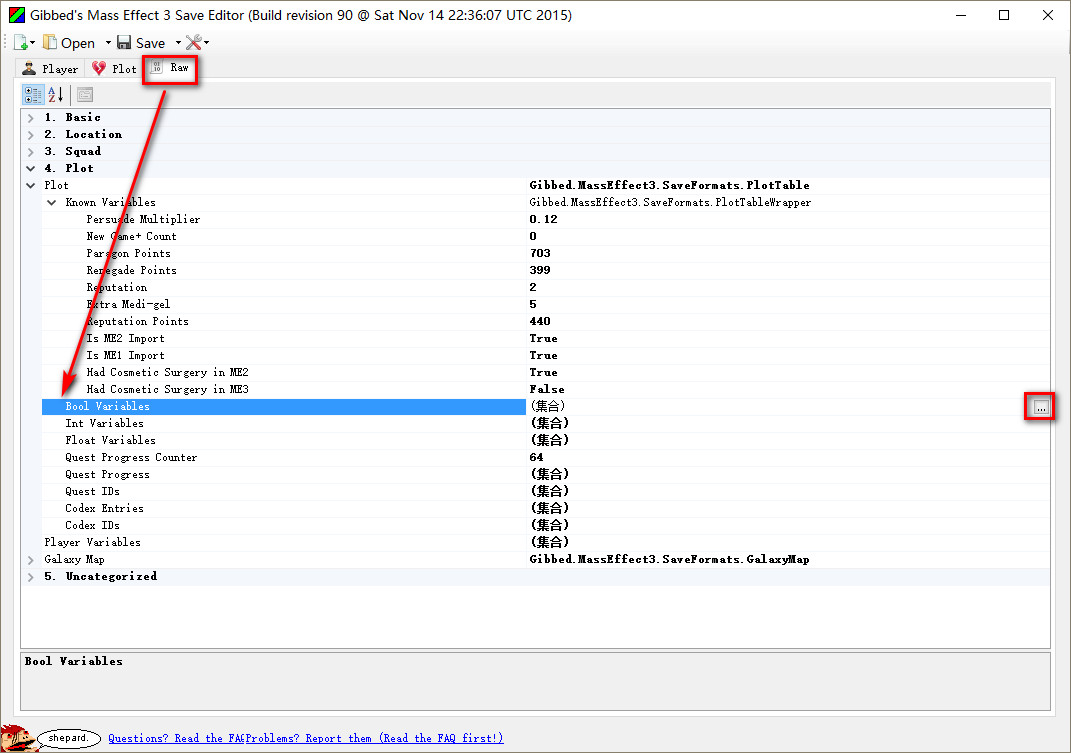This screenshot has width=1071, height=753.
Task: Expand the 5. Uncategorized category
Action: [x=31, y=577]
